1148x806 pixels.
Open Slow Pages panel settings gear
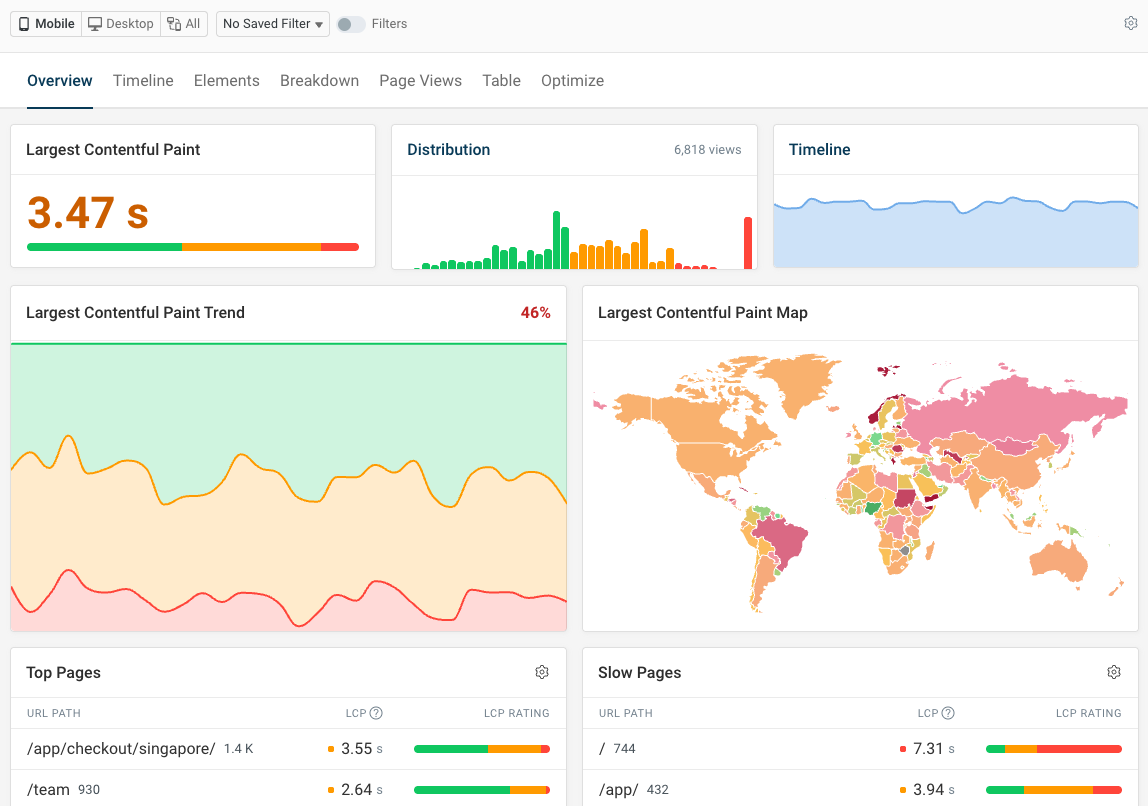tap(1114, 672)
